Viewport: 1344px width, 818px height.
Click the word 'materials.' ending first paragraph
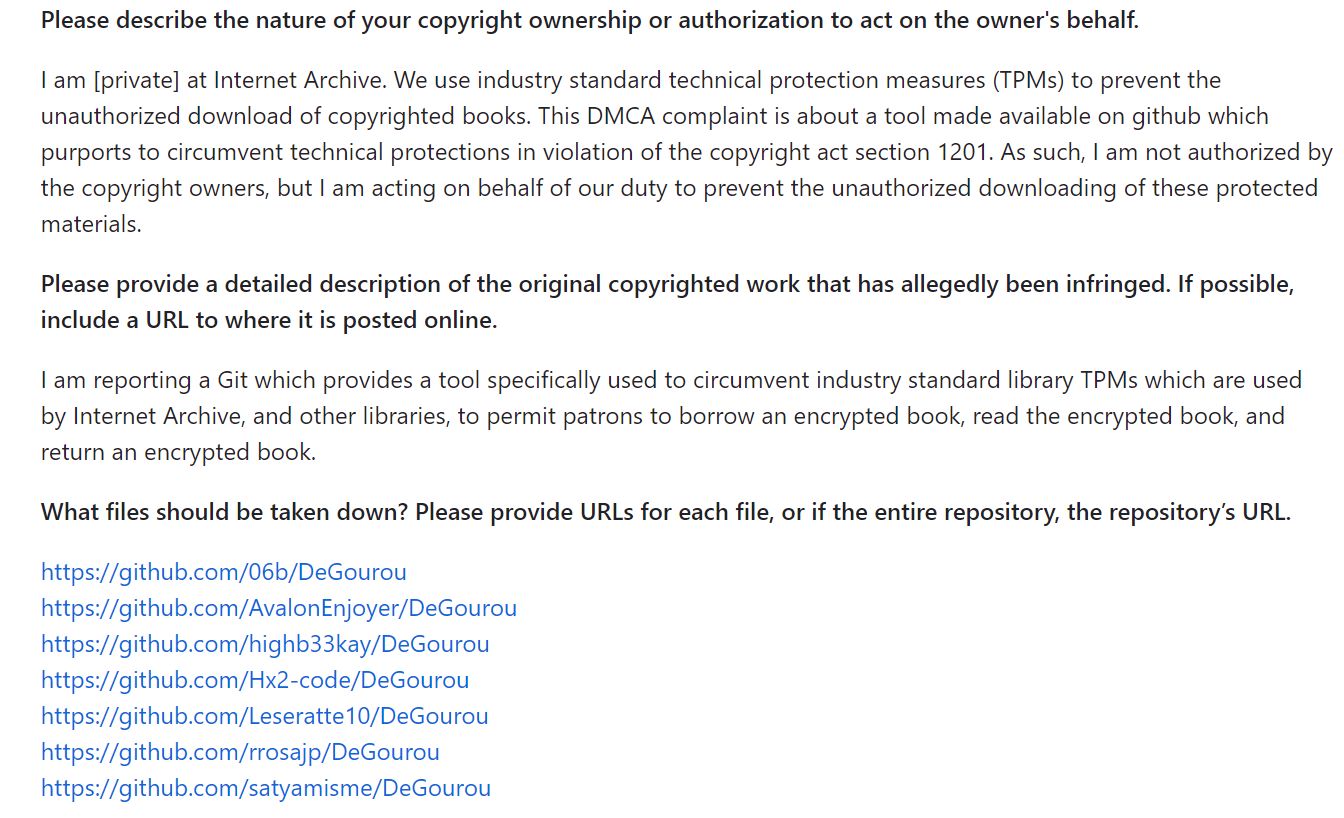click(91, 225)
